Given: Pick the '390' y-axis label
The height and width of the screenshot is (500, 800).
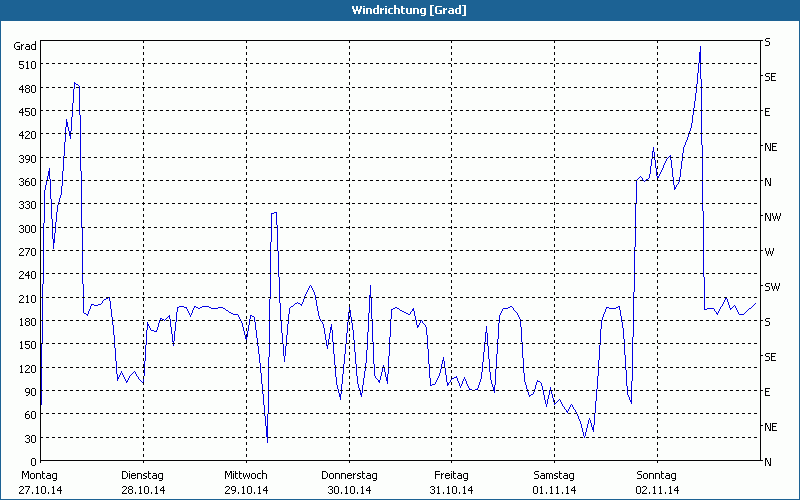Looking at the screenshot, I should click(x=28, y=159).
